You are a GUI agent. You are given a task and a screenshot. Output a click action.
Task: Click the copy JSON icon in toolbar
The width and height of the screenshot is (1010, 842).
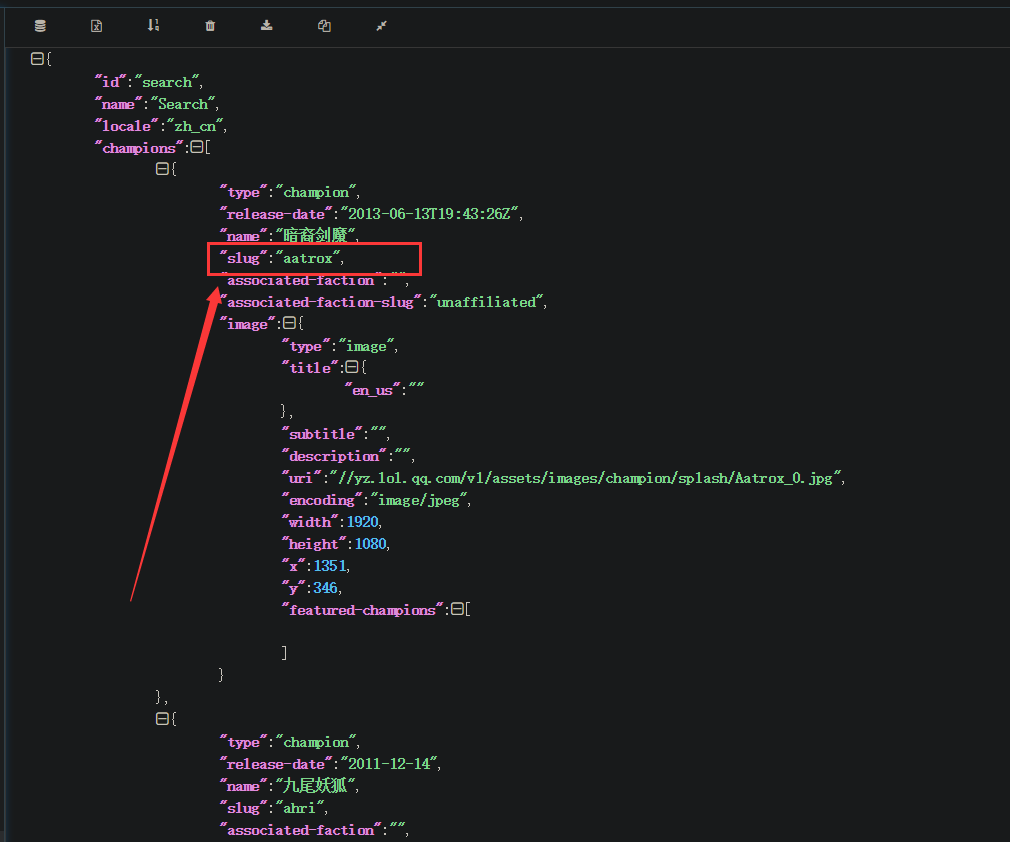coord(324,26)
